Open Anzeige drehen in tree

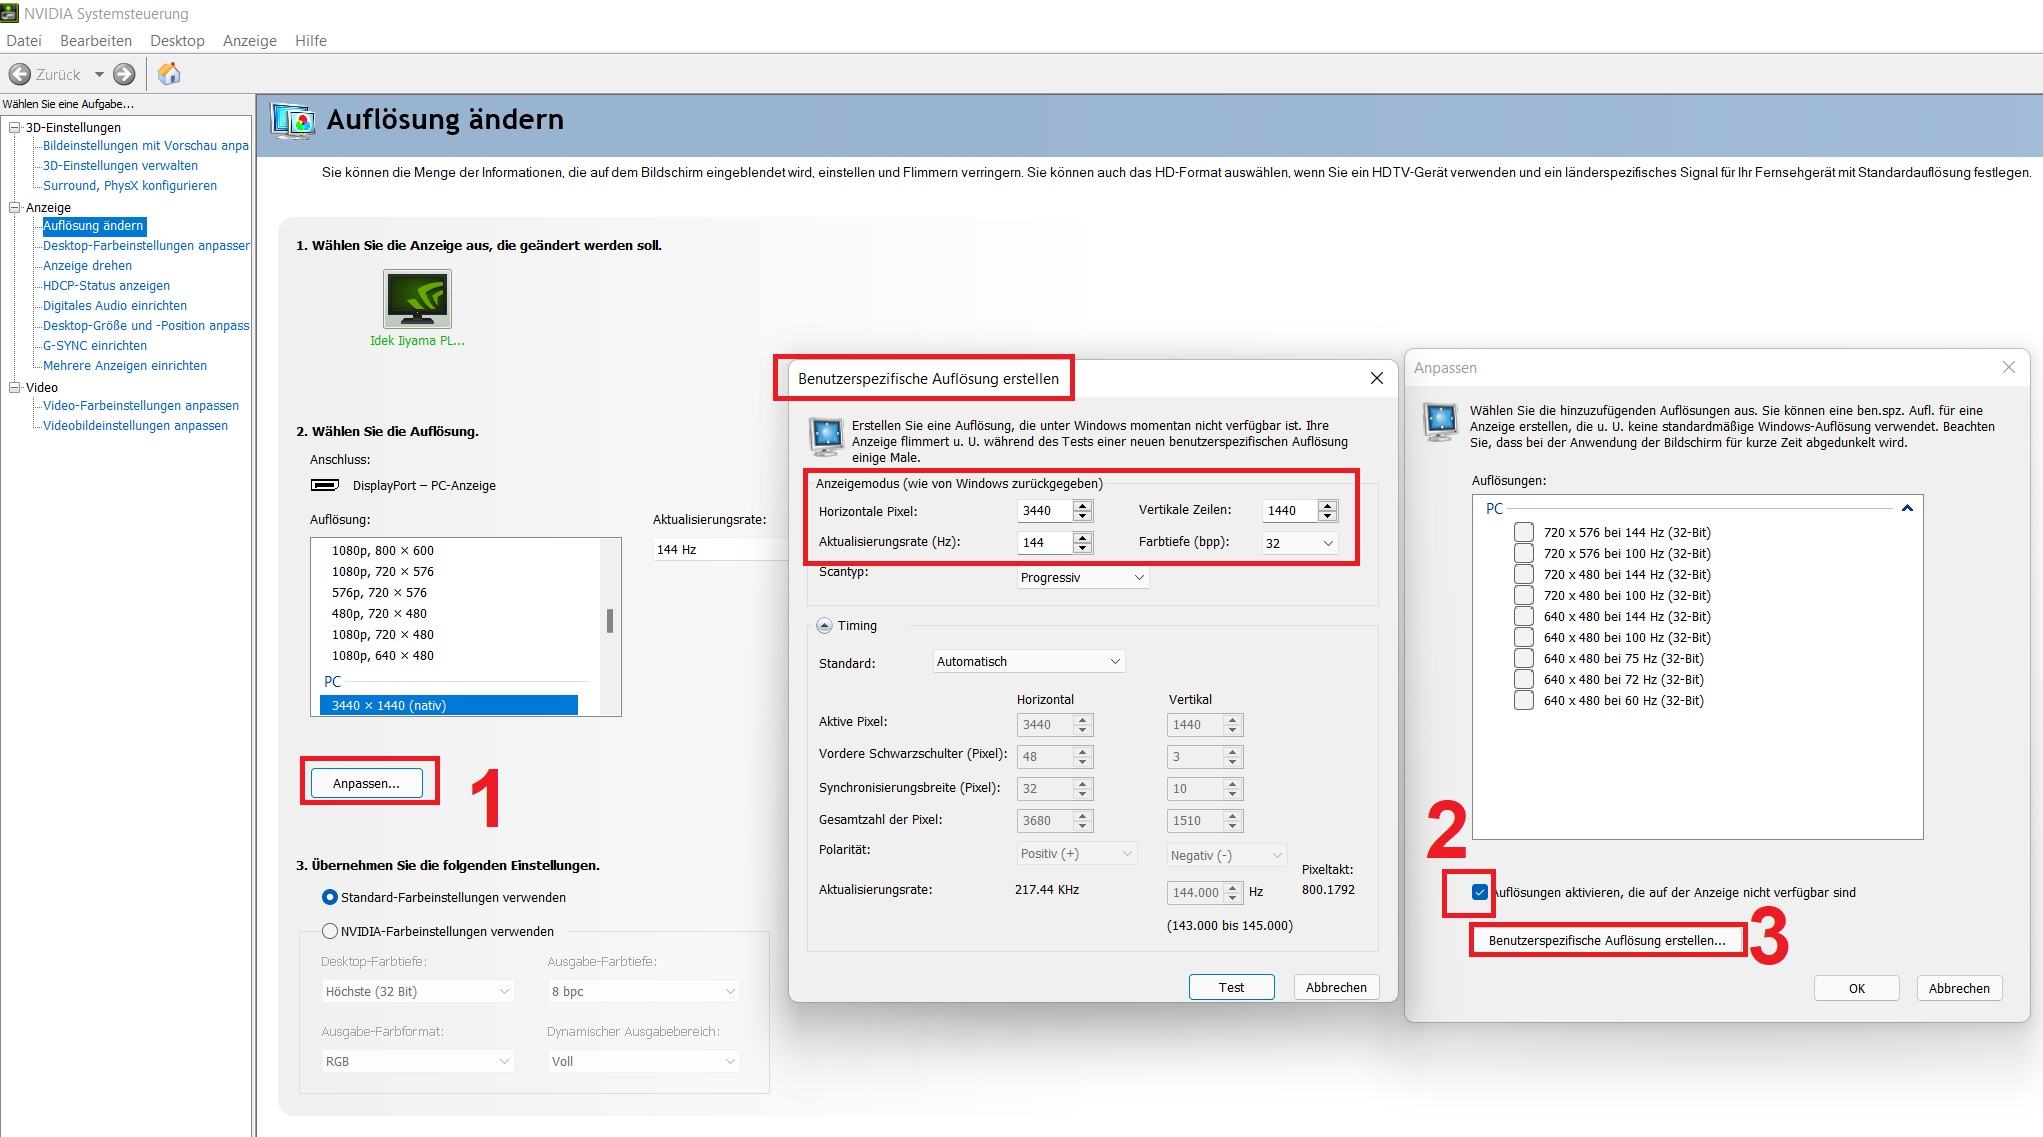click(87, 266)
